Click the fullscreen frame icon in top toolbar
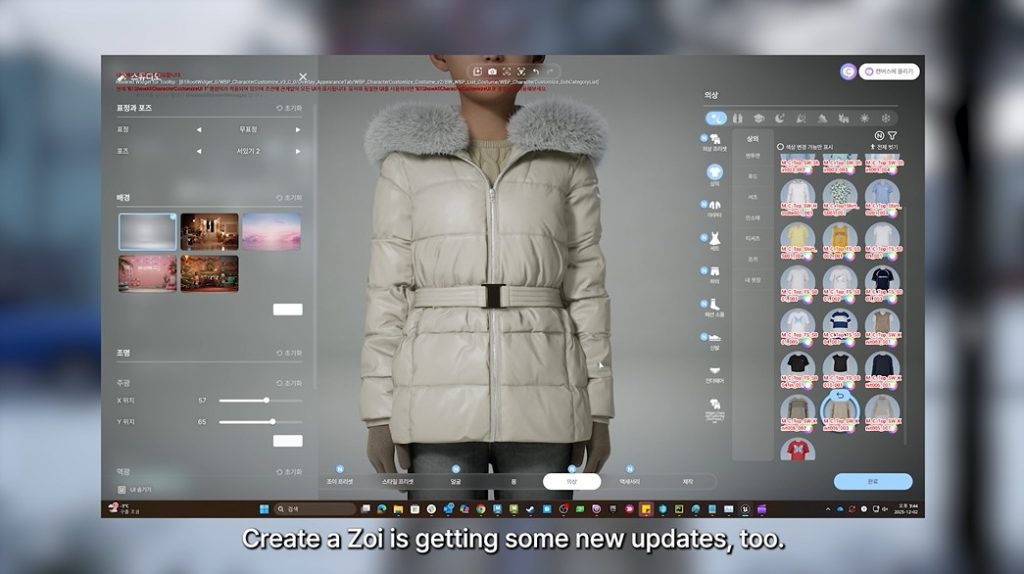This screenshot has height=574, width=1024. coord(506,71)
